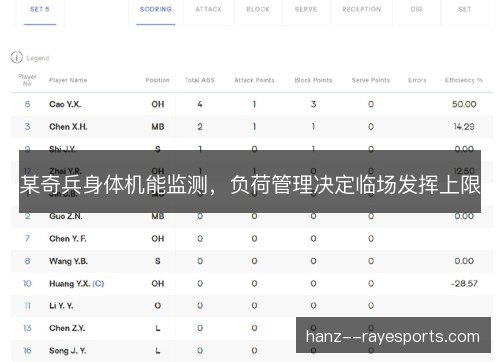Select Cao Y.X. block points value 3
Screen dimensions: 500x362
313,104
